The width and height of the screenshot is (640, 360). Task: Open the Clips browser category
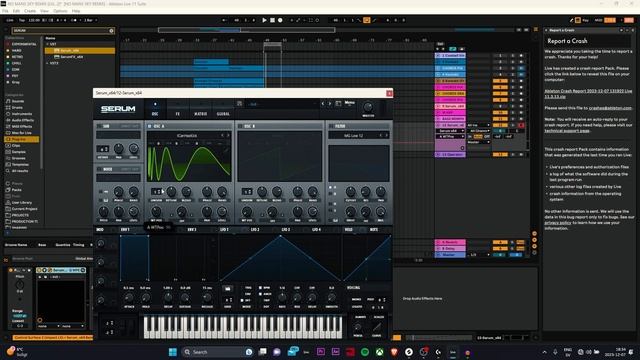click(16, 145)
